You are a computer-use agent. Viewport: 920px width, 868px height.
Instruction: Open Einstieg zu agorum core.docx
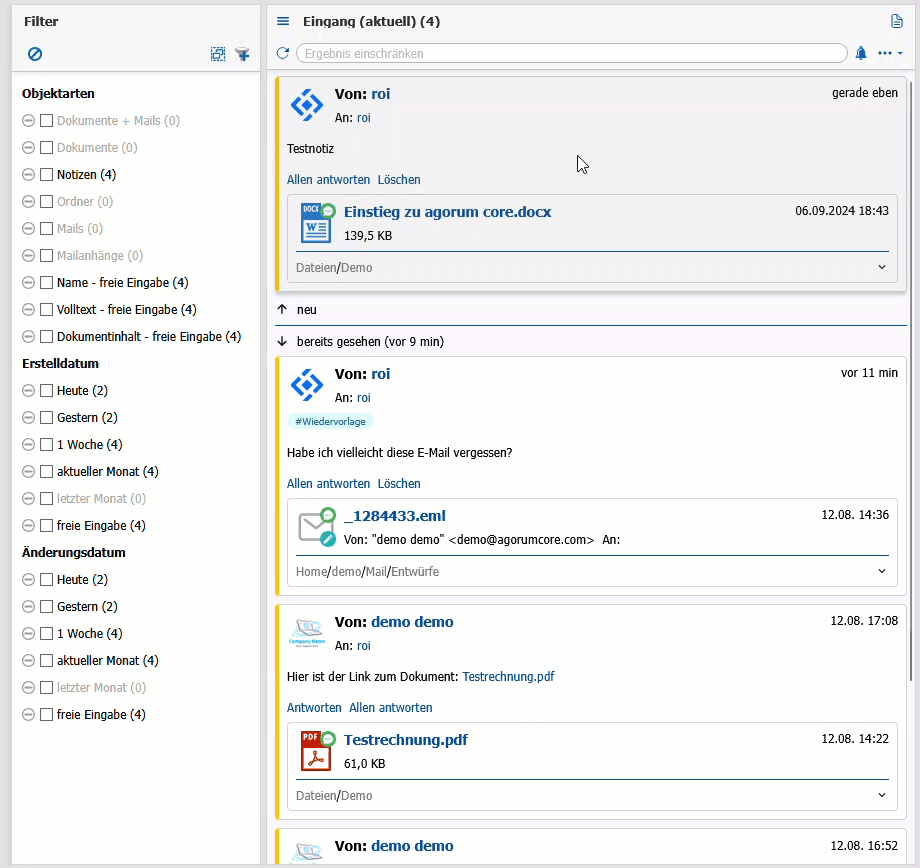pos(447,212)
